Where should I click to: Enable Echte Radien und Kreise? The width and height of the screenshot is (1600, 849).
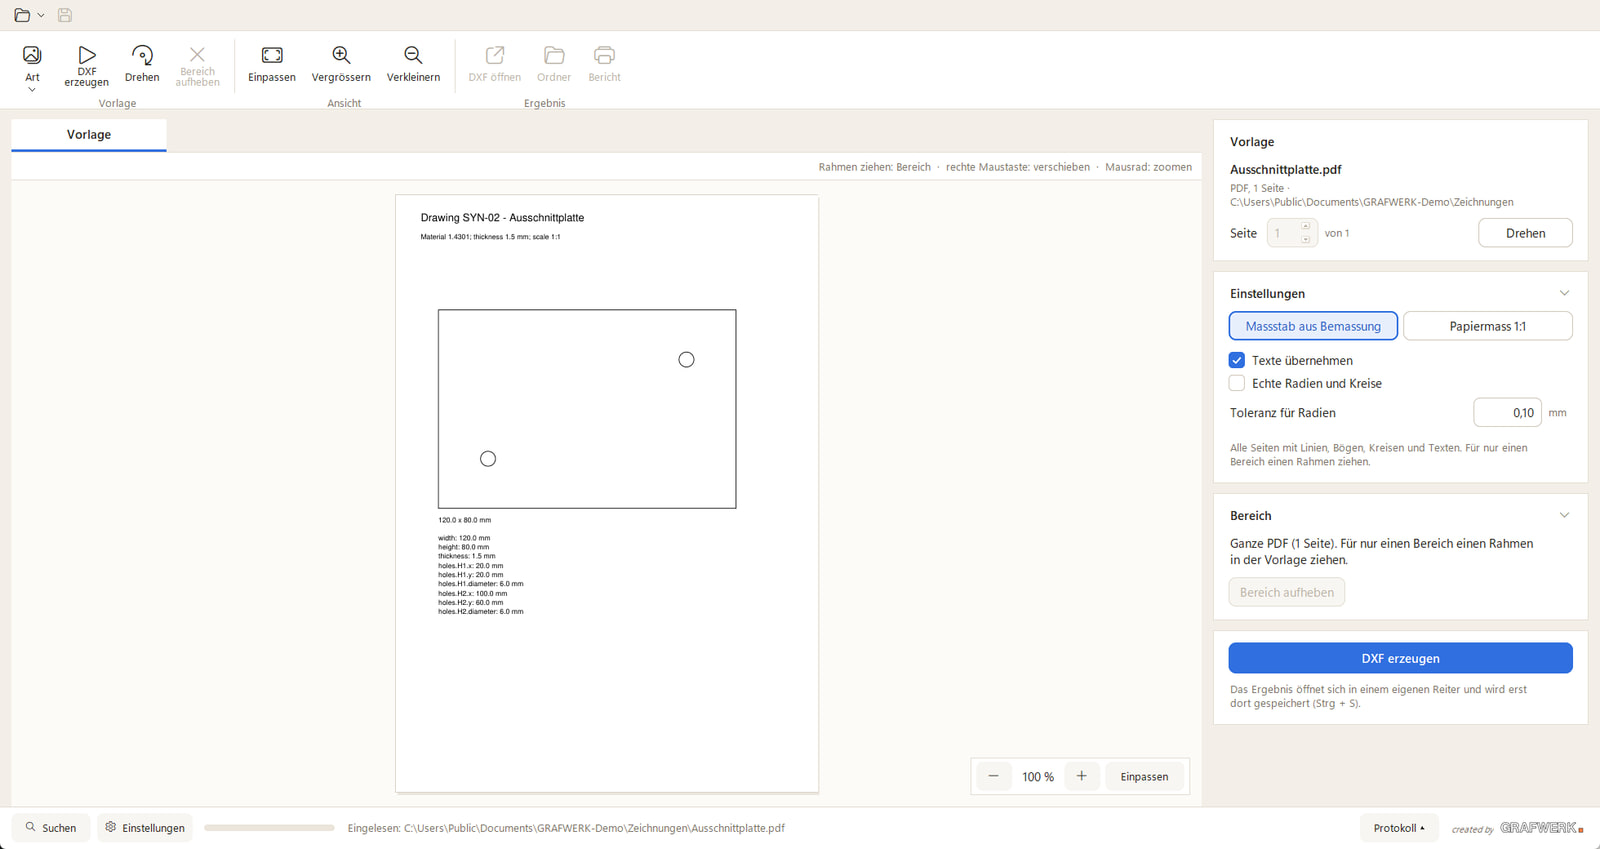click(1237, 383)
